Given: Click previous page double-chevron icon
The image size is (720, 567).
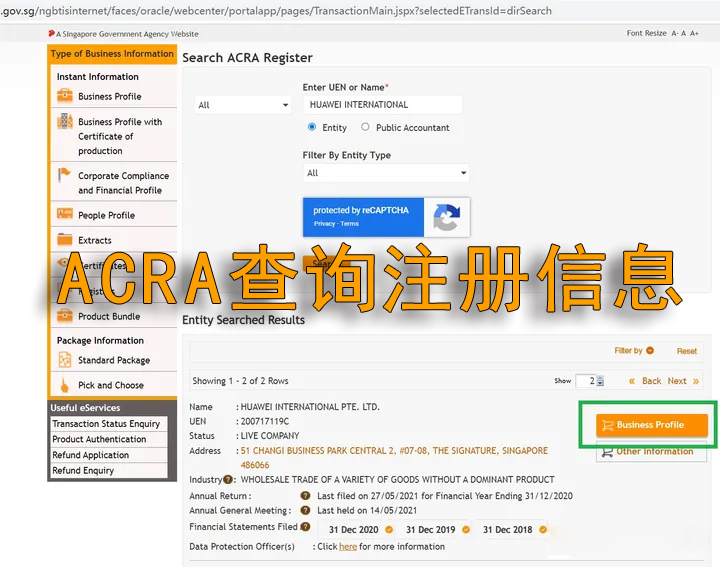Looking at the screenshot, I should point(632,381).
